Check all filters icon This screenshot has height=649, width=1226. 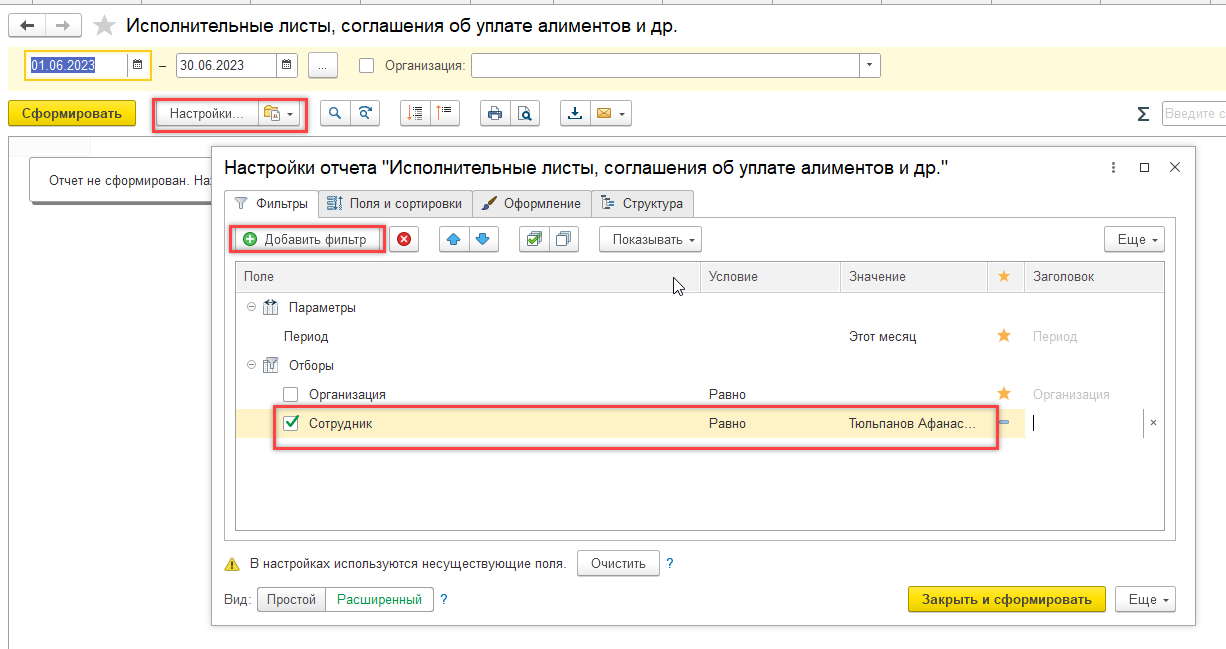point(534,239)
